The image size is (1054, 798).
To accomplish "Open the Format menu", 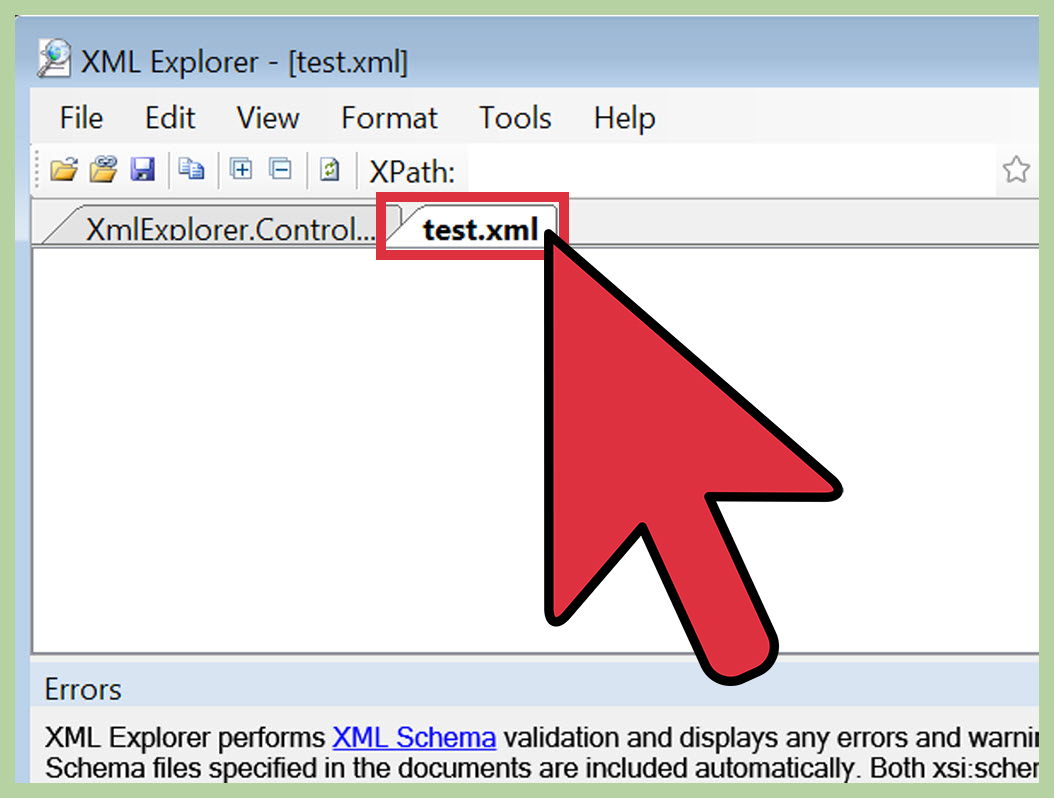I will pyautogui.click(x=389, y=118).
